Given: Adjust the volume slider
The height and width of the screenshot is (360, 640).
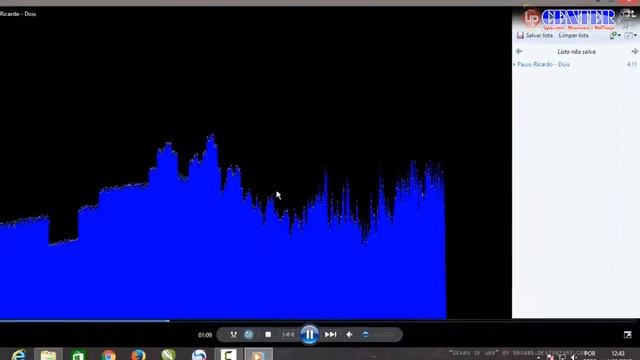Looking at the screenshot, I should coord(378,335).
